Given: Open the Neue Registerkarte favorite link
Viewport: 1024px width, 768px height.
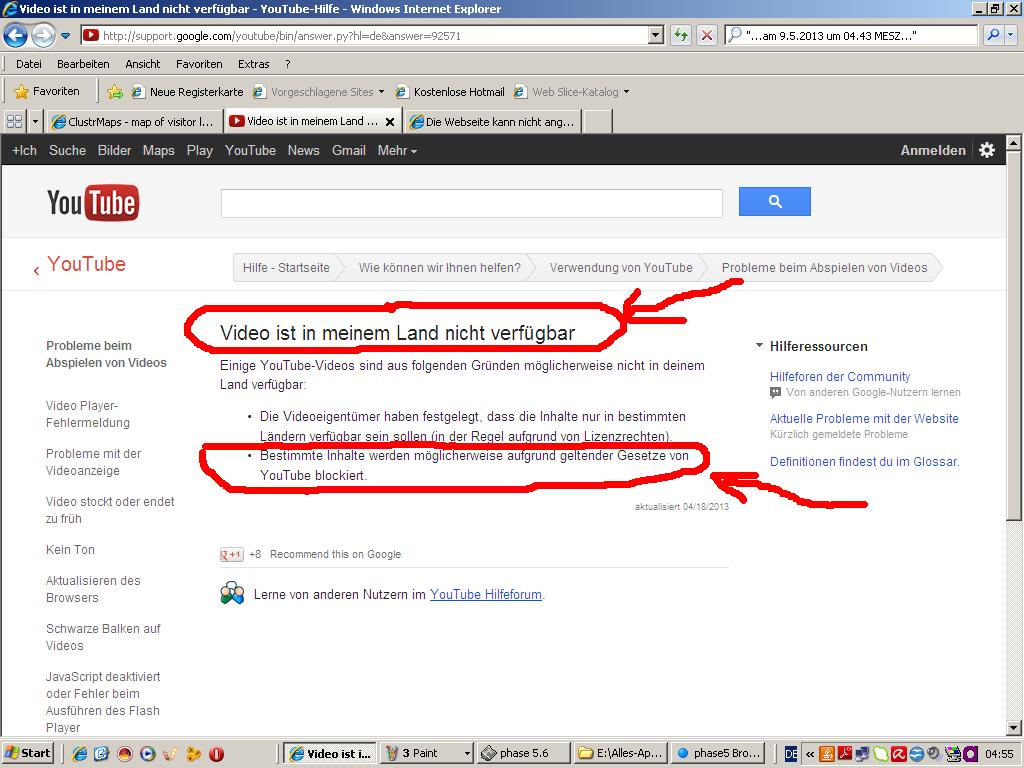Looking at the screenshot, I should (x=187, y=92).
